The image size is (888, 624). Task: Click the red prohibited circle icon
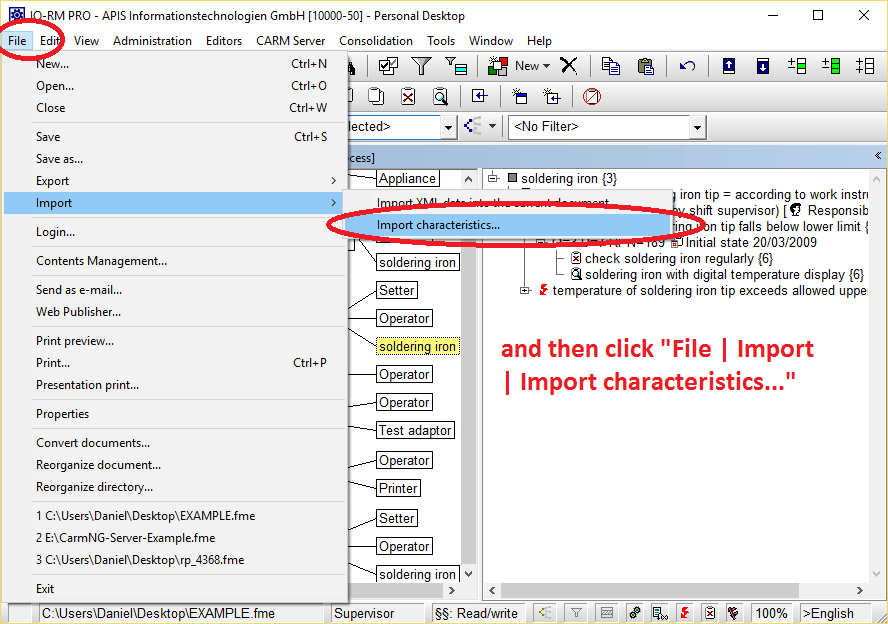(x=592, y=97)
